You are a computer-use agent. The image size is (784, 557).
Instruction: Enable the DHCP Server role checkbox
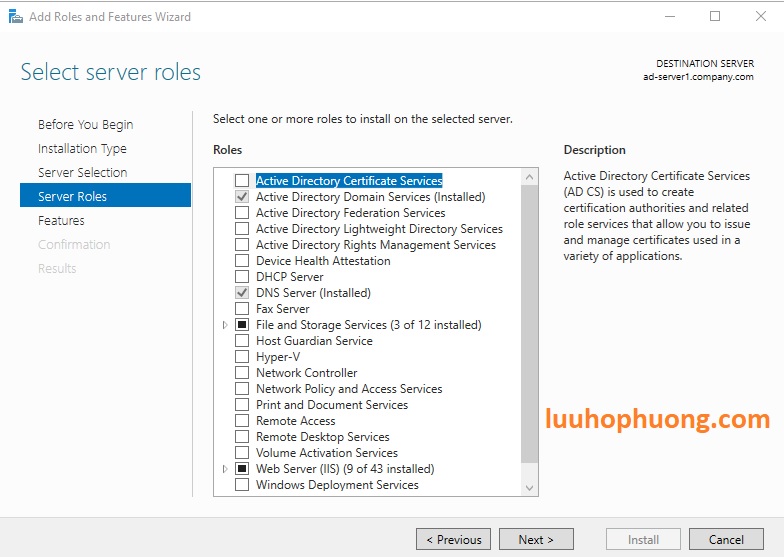click(242, 277)
